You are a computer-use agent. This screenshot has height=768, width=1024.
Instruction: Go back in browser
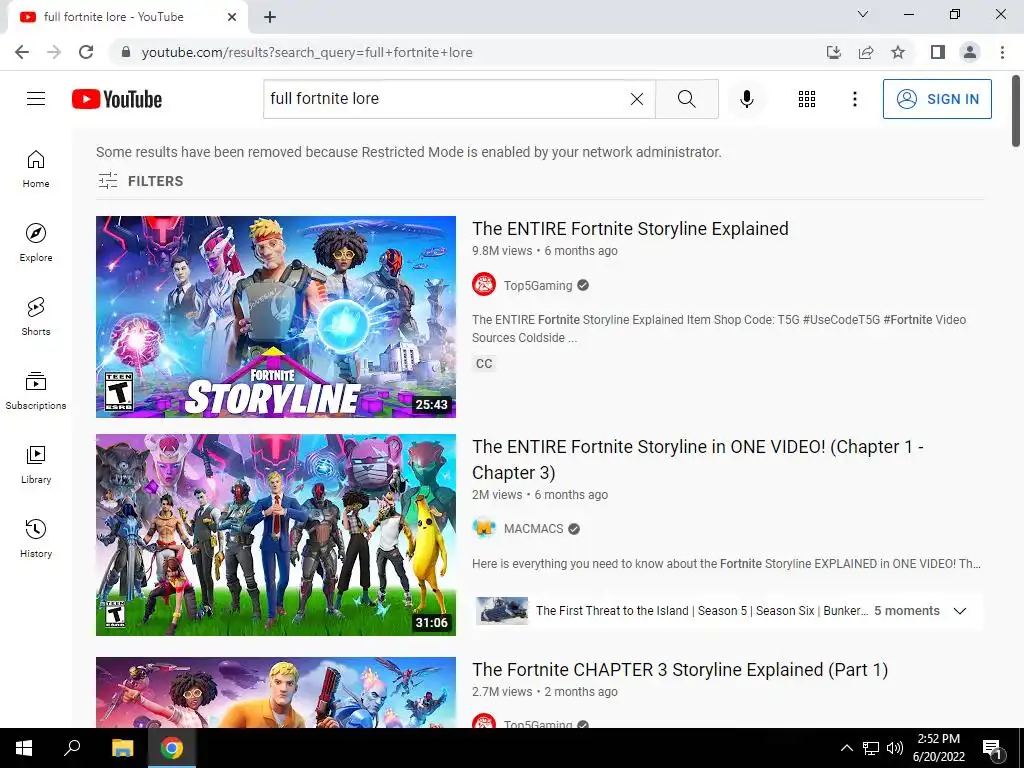(22, 52)
